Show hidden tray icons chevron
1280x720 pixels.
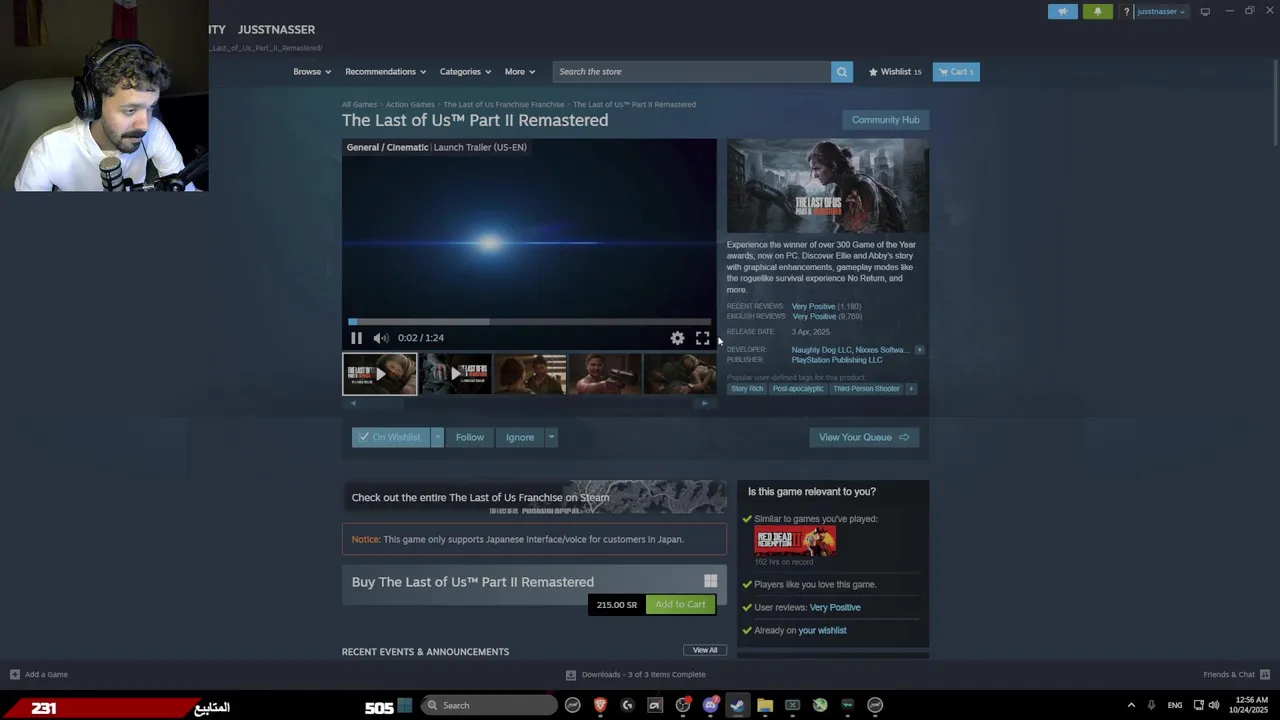tap(1131, 705)
